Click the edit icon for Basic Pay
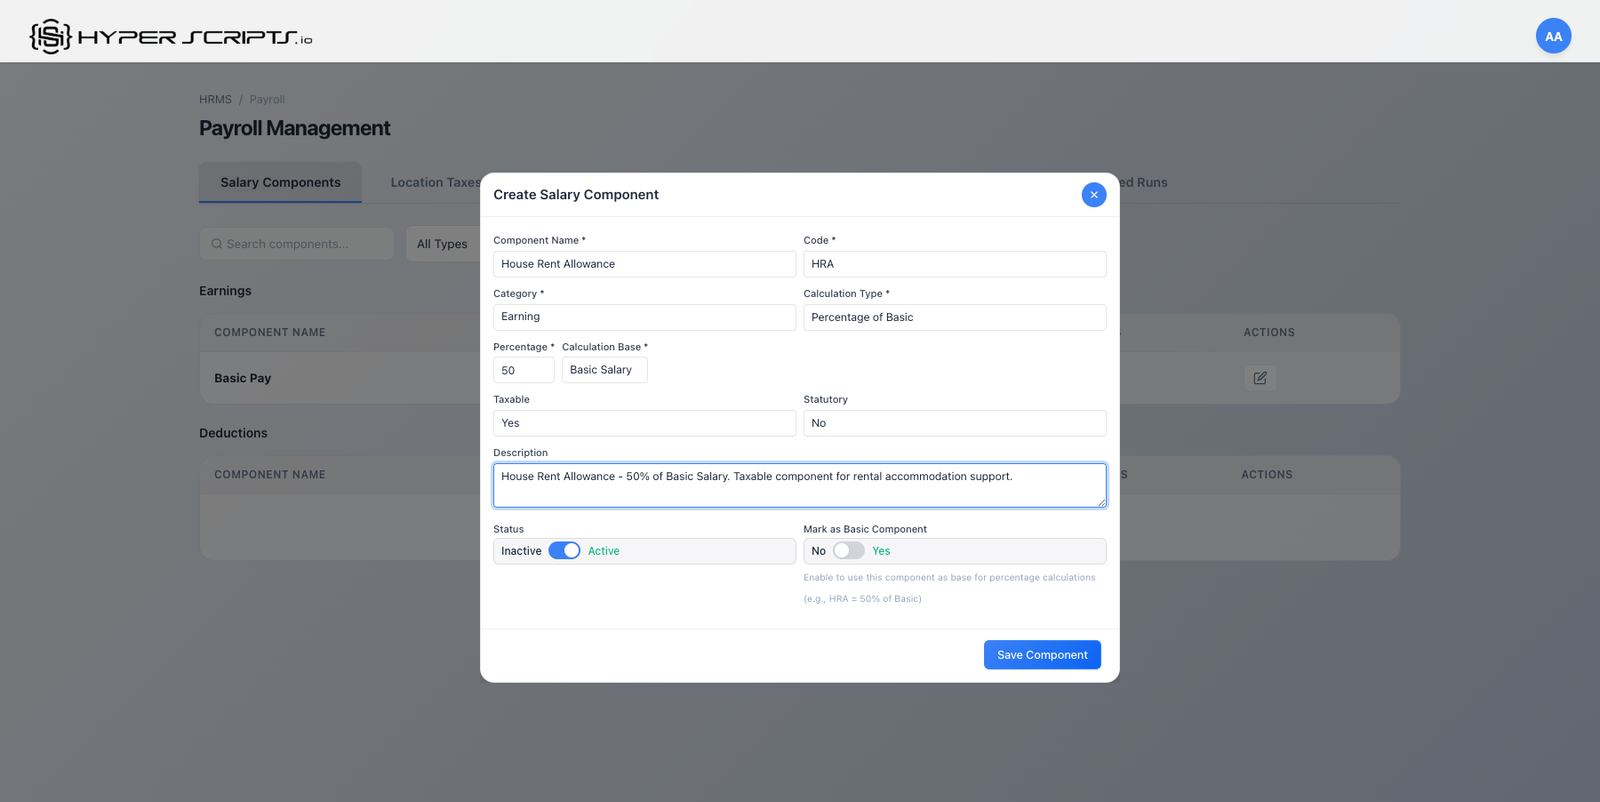 pyautogui.click(x=1259, y=378)
